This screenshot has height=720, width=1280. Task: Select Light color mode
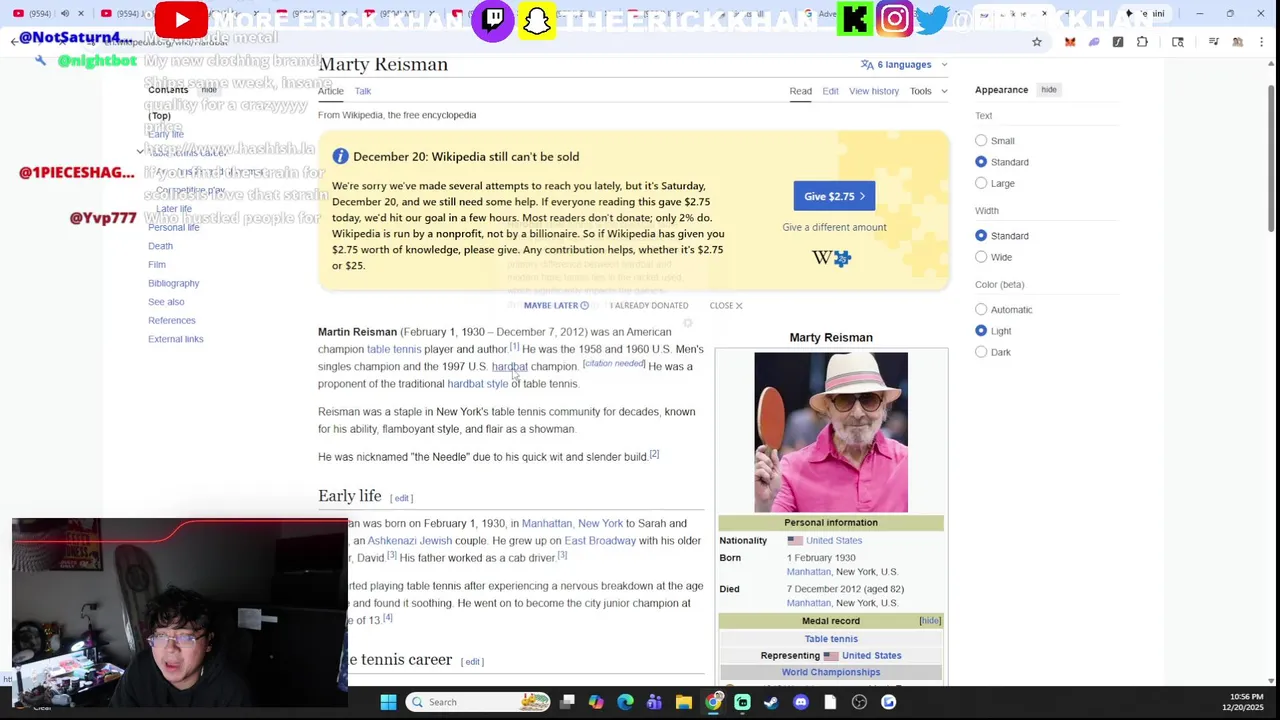tap(981, 331)
